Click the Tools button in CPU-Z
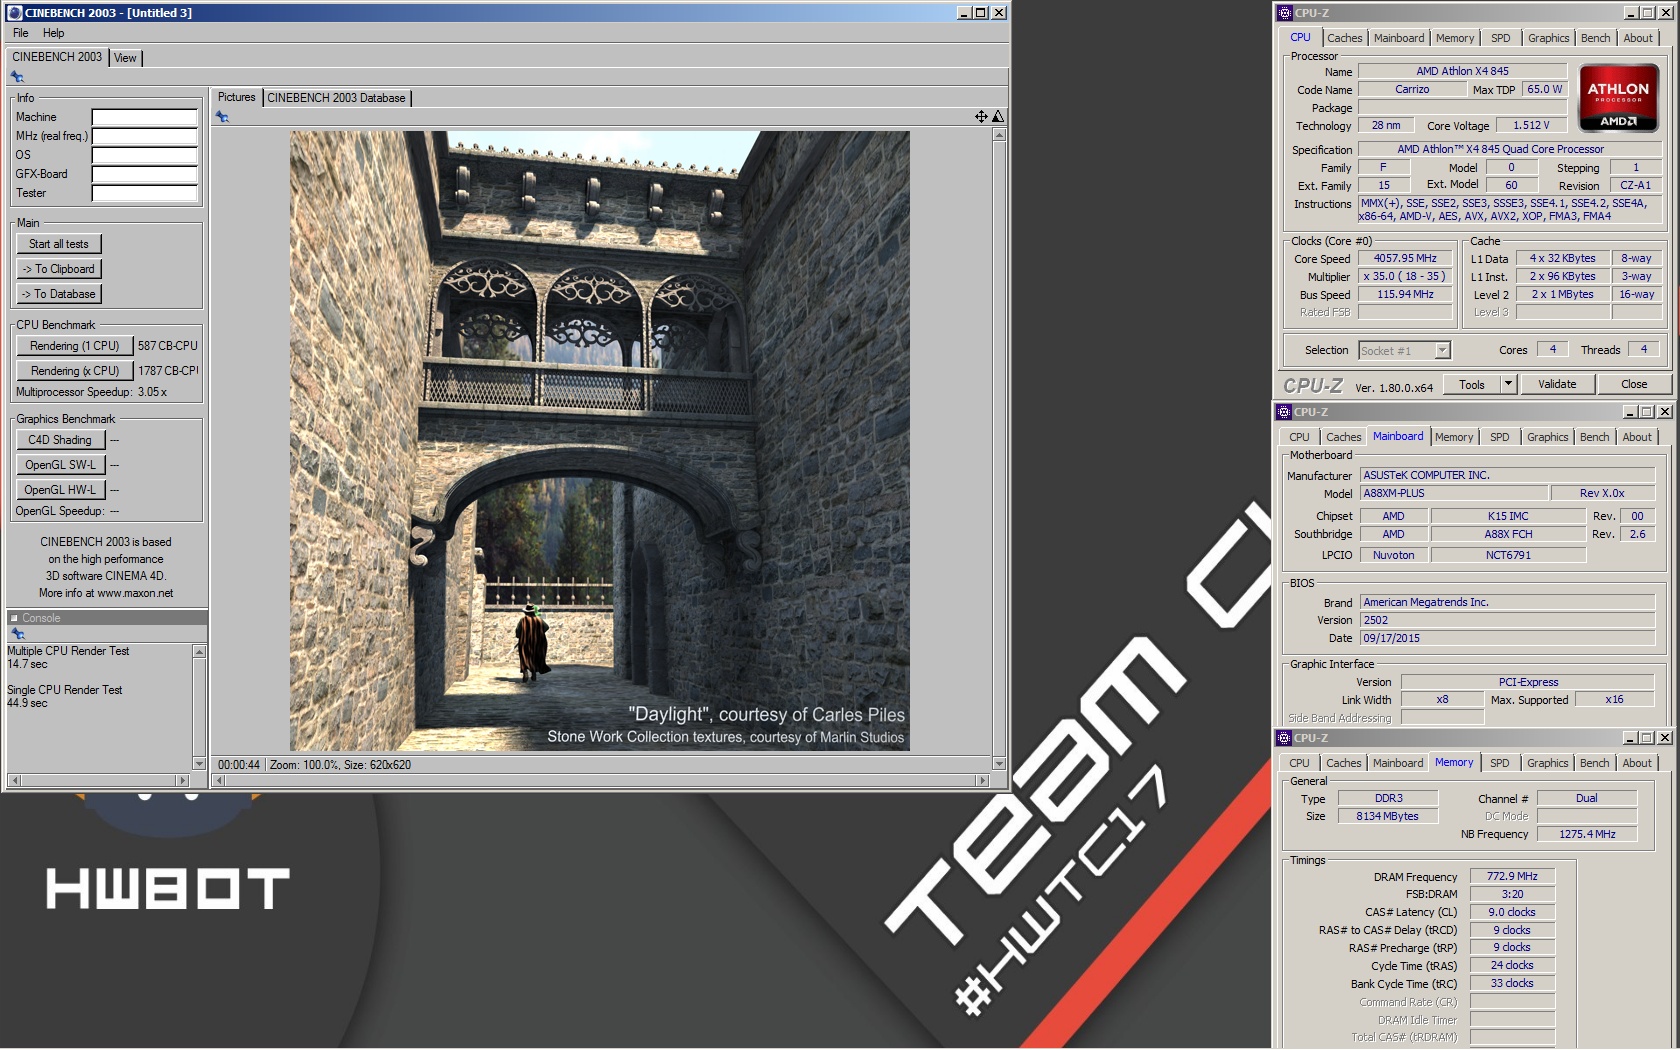 pyautogui.click(x=1472, y=384)
